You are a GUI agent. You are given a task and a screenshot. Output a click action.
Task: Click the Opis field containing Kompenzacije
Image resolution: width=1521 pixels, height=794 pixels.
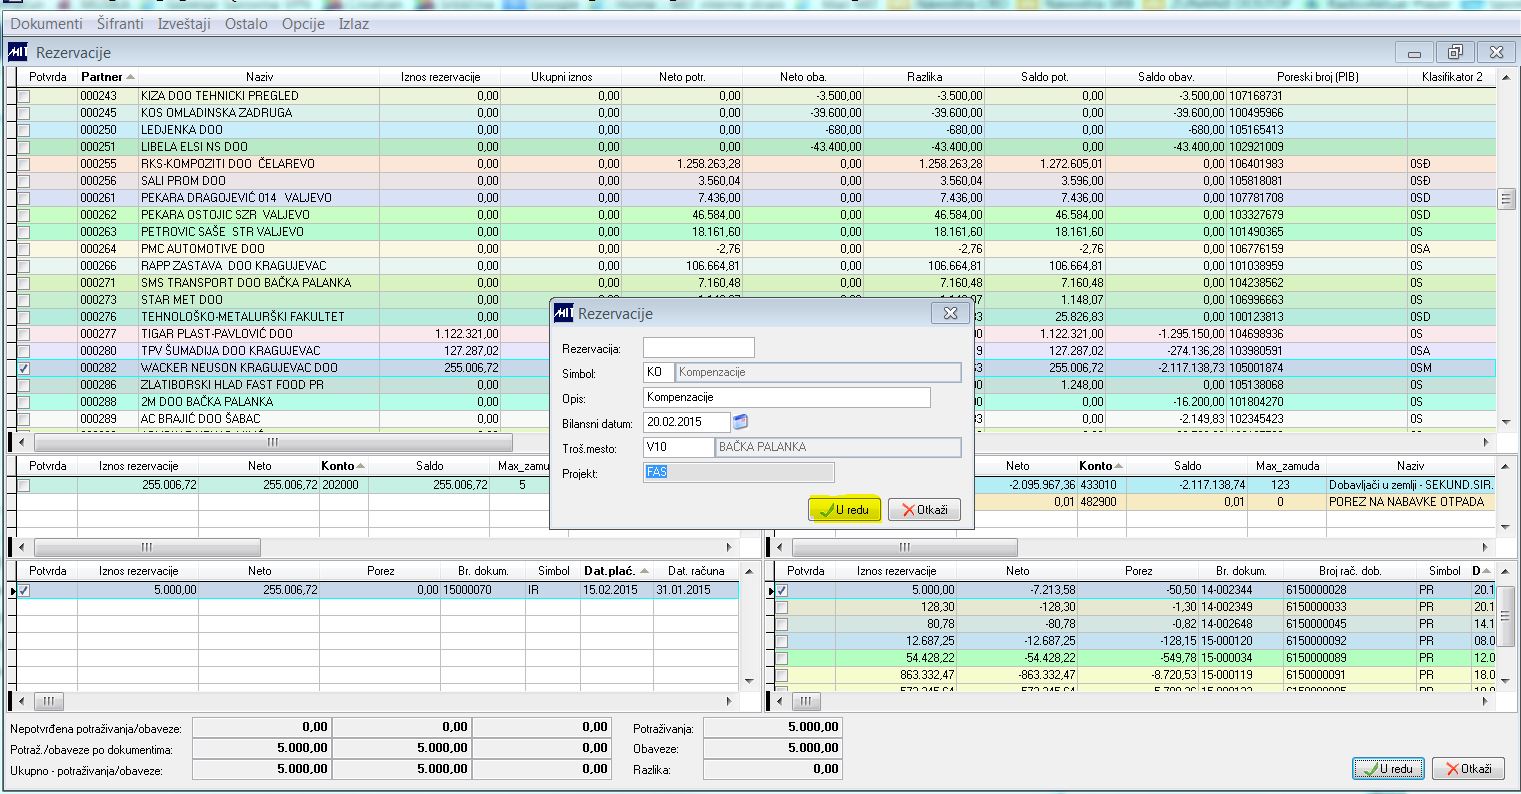tap(787, 397)
